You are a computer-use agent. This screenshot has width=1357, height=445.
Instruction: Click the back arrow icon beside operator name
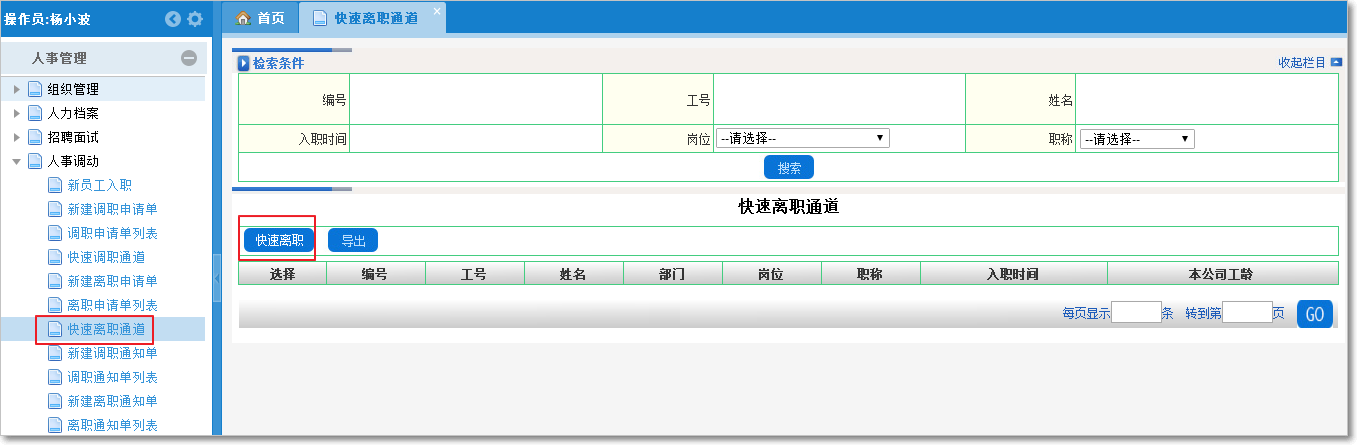click(x=173, y=19)
